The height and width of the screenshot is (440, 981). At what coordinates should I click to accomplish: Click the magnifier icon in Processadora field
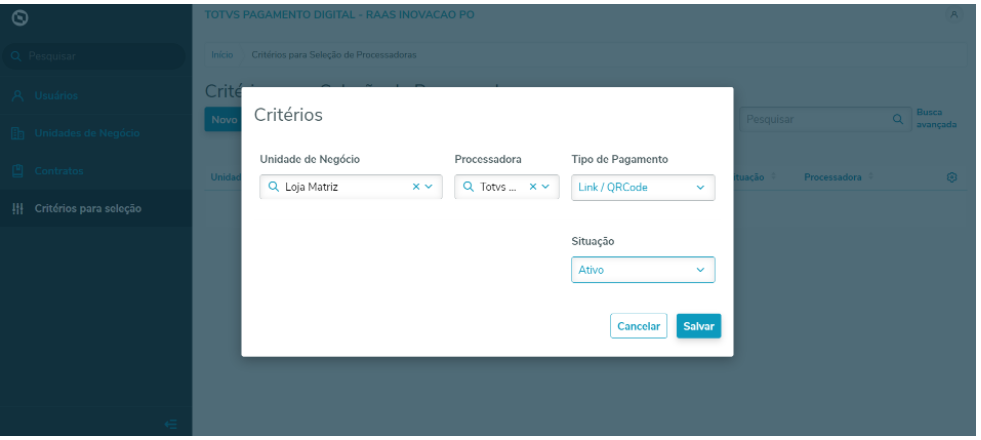[x=468, y=187]
